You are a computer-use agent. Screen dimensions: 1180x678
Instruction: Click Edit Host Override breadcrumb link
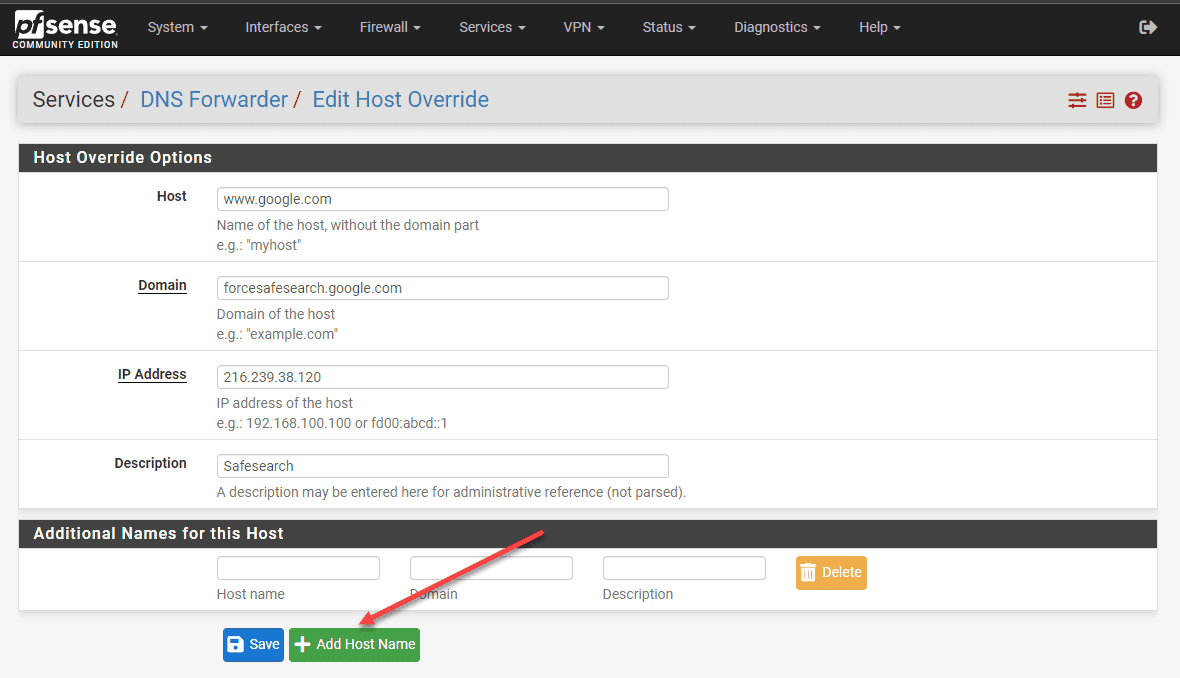[x=400, y=99]
